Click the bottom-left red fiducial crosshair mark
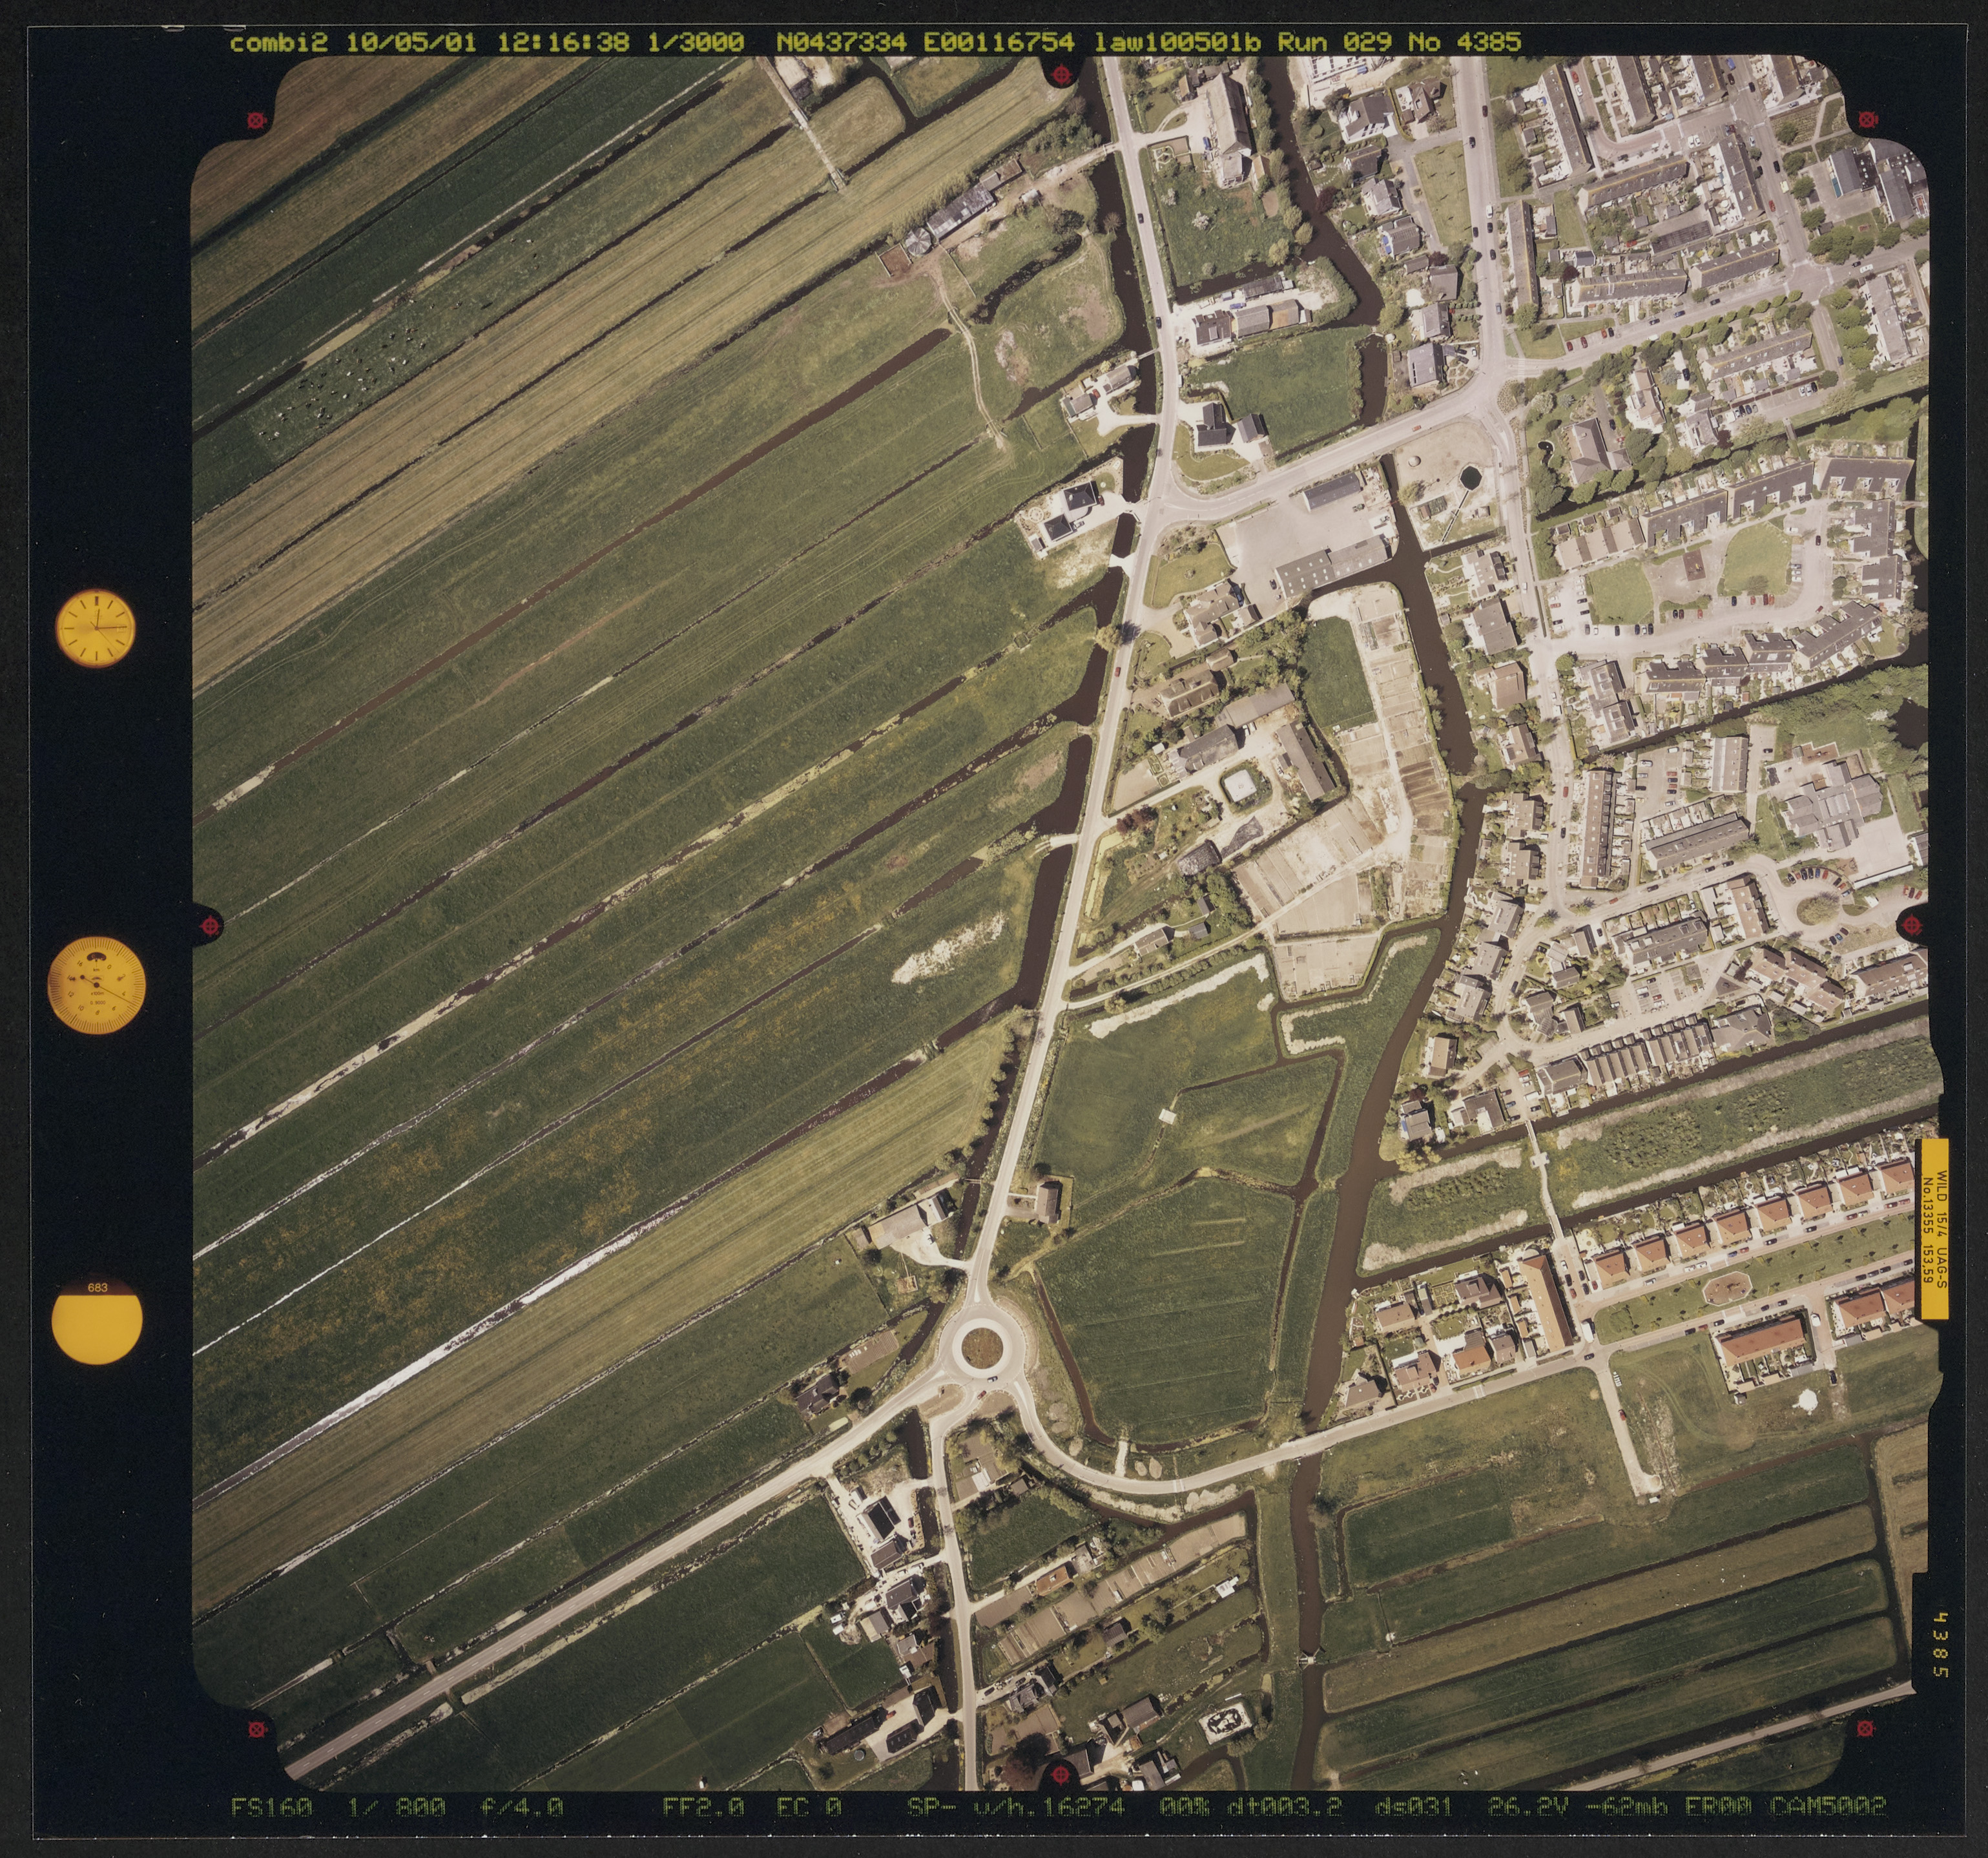The image size is (1988, 1858). (x=257, y=1729)
